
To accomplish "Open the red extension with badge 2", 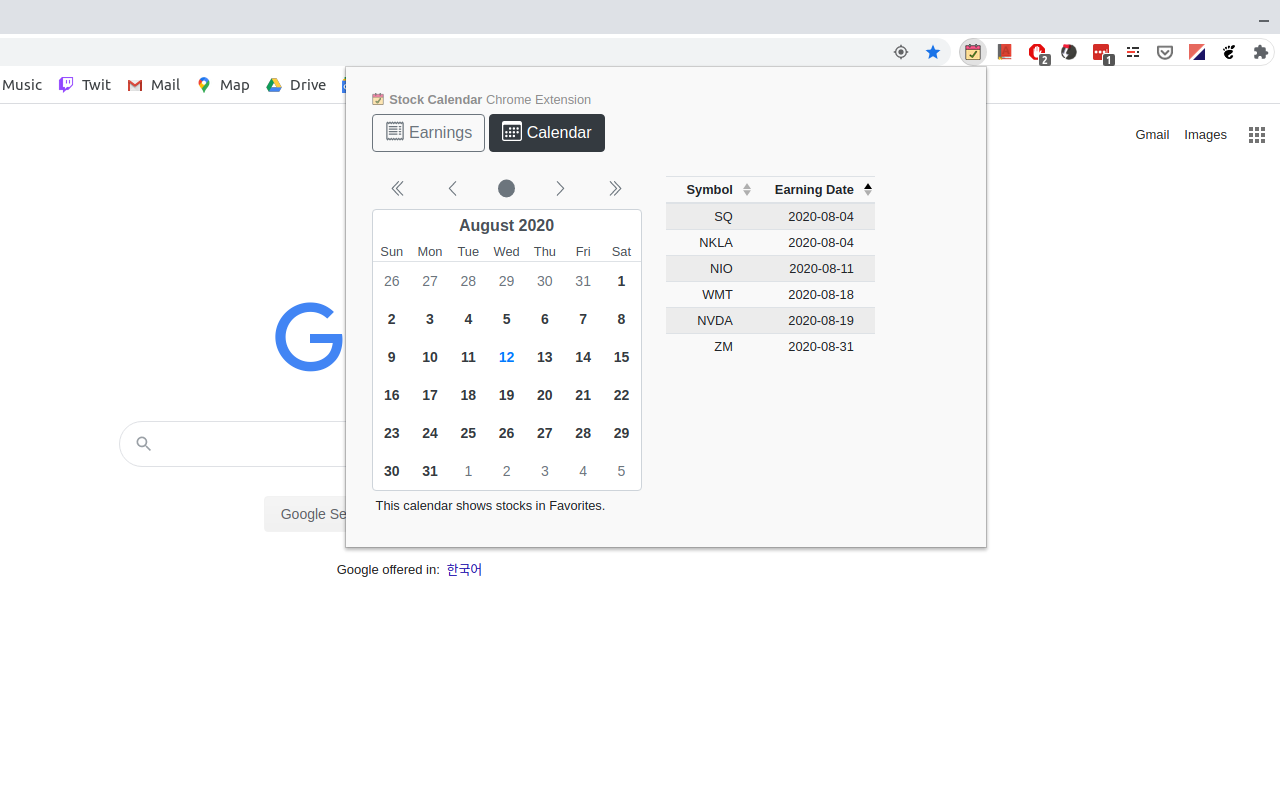I will [x=1037, y=52].
